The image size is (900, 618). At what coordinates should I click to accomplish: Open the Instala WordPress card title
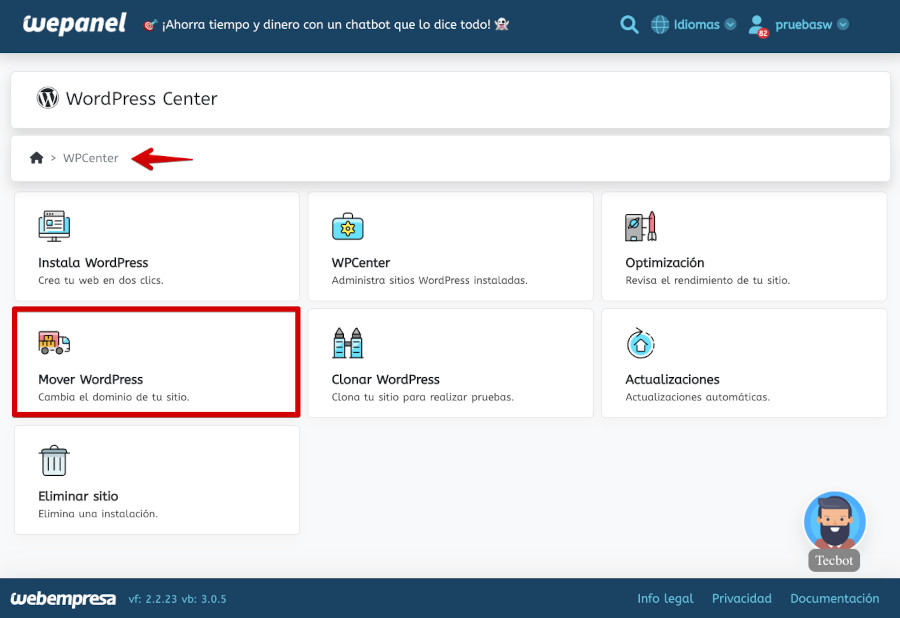pyautogui.click(x=93, y=262)
